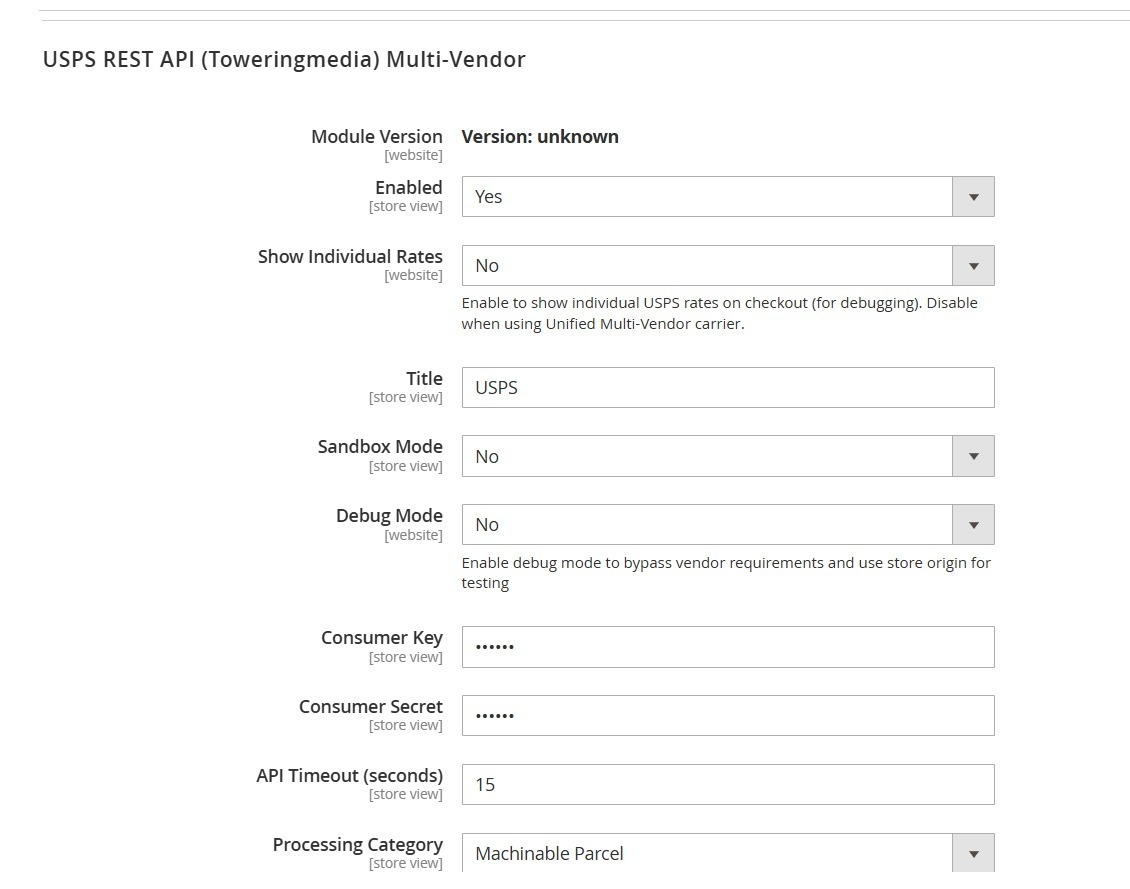1130x889 pixels.
Task: Click the Title input field containing USPS
Action: [x=728, y=388]
